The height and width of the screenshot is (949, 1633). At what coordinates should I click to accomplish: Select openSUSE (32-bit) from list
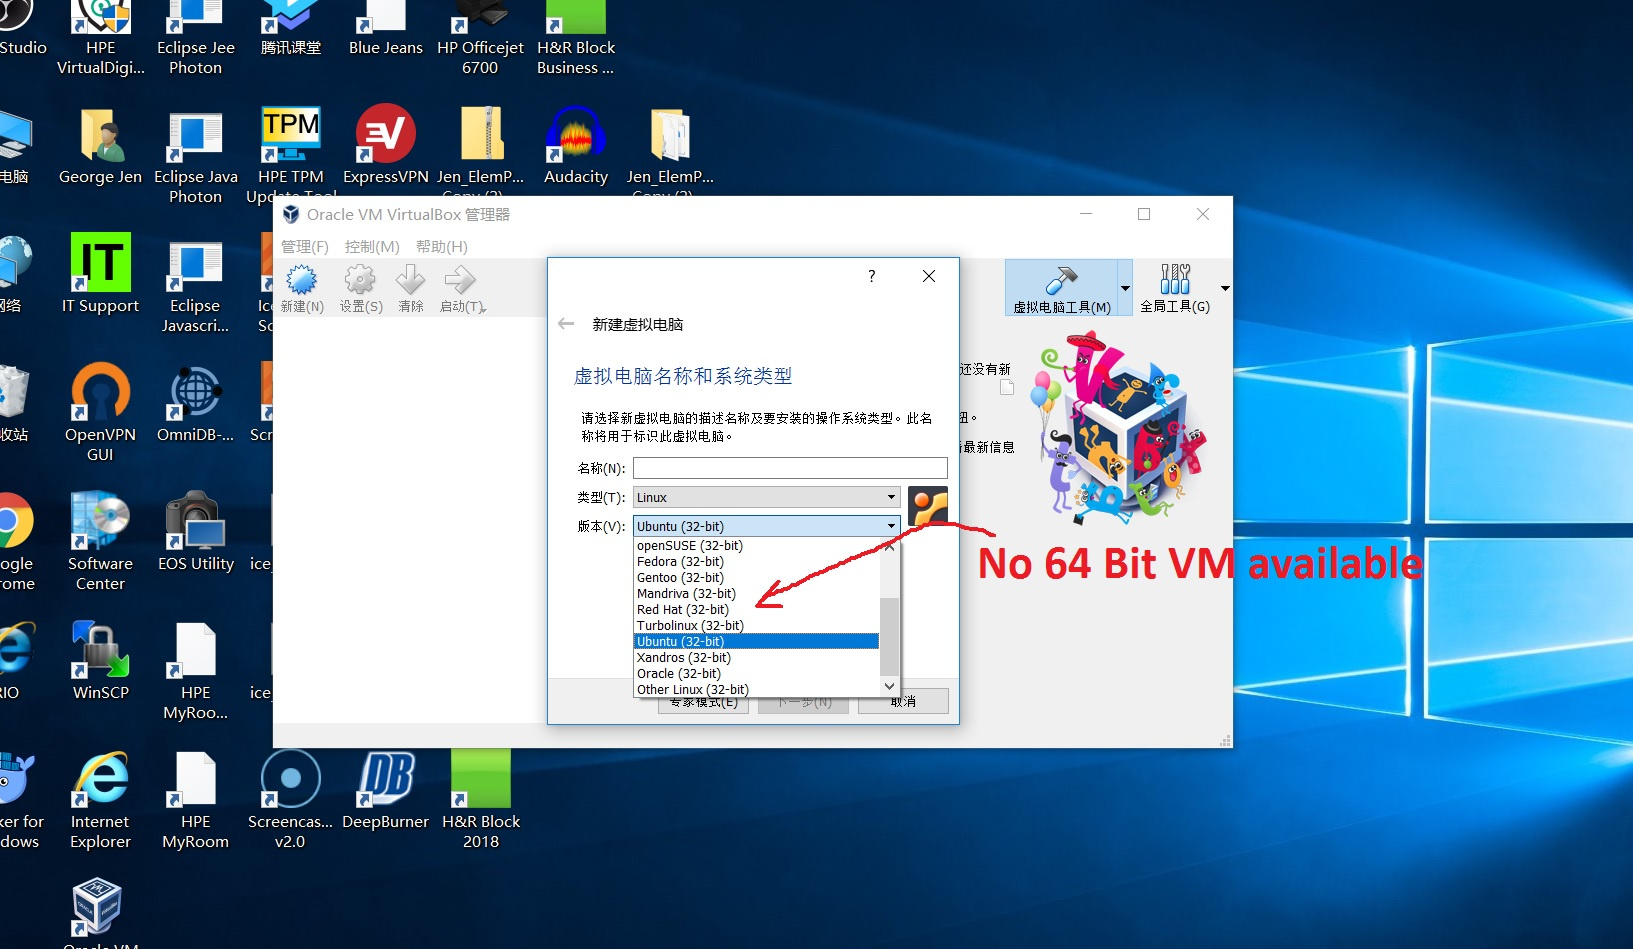(757, 546)
